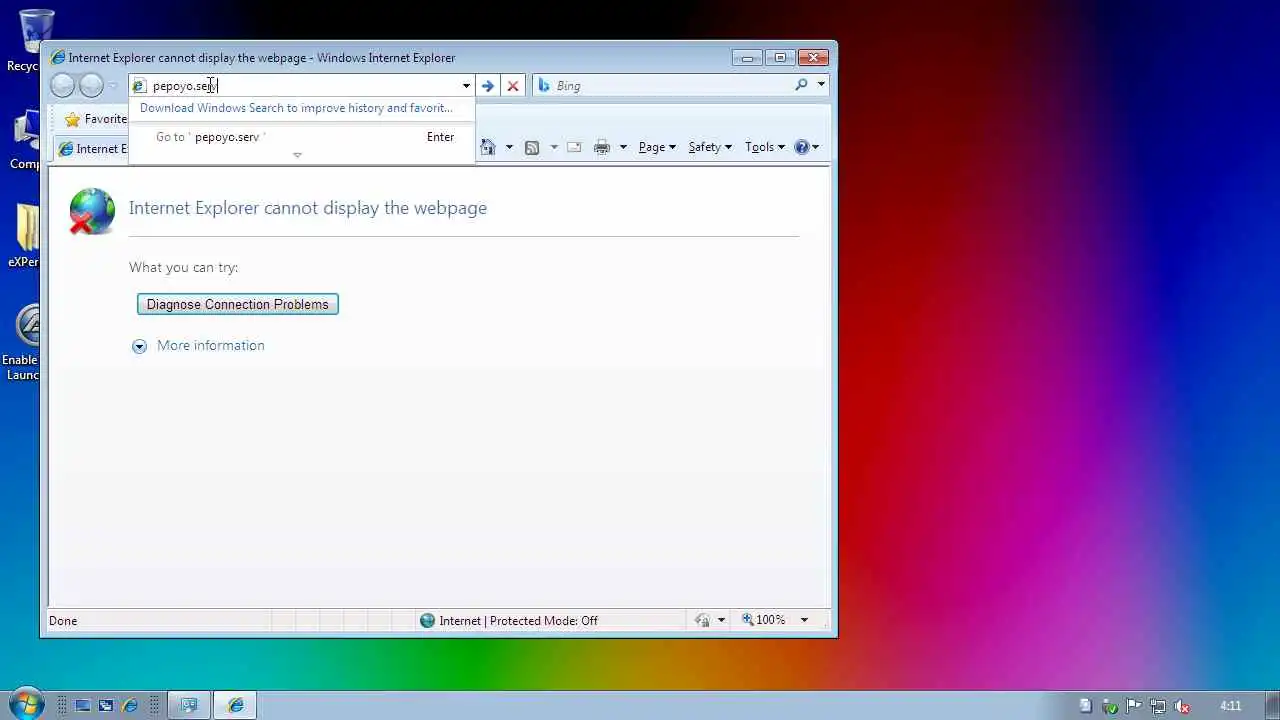Click the blue Go arrow button
Screen dimensions: 1280x720
(x=487, y=86)
